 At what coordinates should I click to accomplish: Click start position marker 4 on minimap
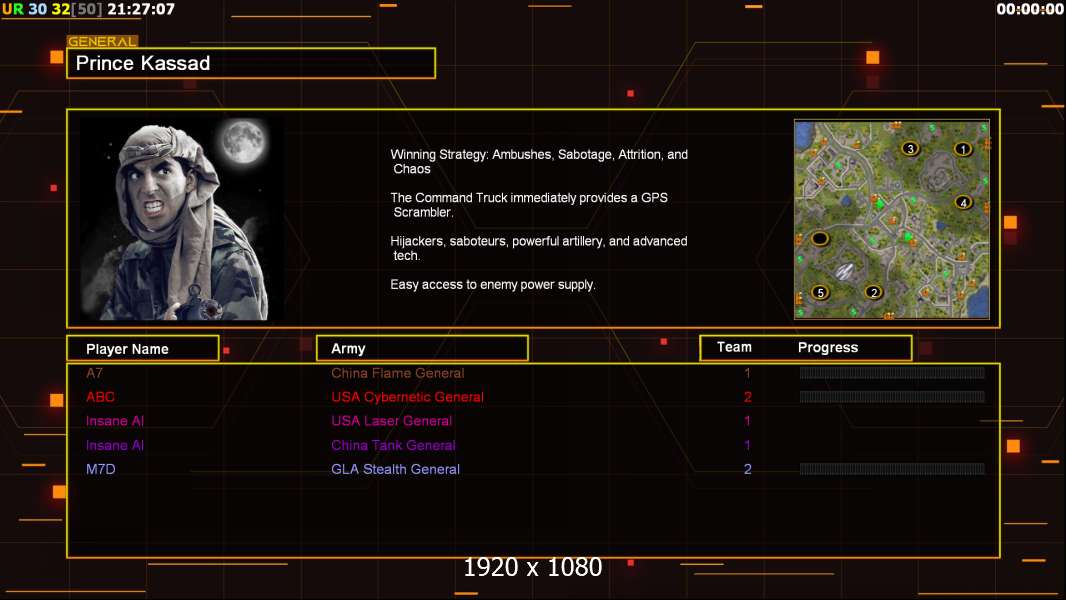point(962,202)
